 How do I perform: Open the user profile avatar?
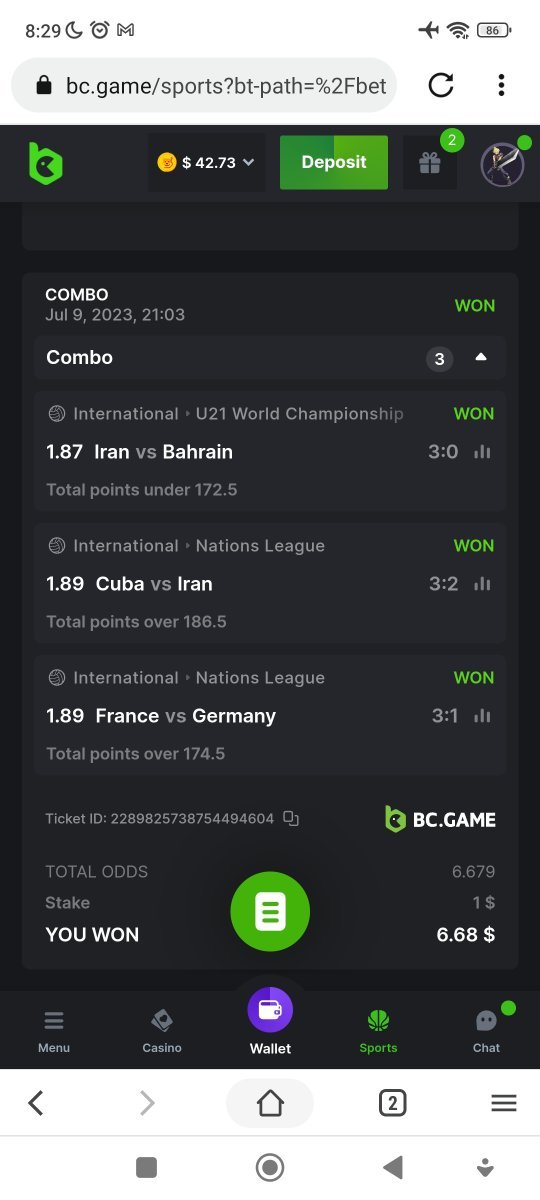503,164
